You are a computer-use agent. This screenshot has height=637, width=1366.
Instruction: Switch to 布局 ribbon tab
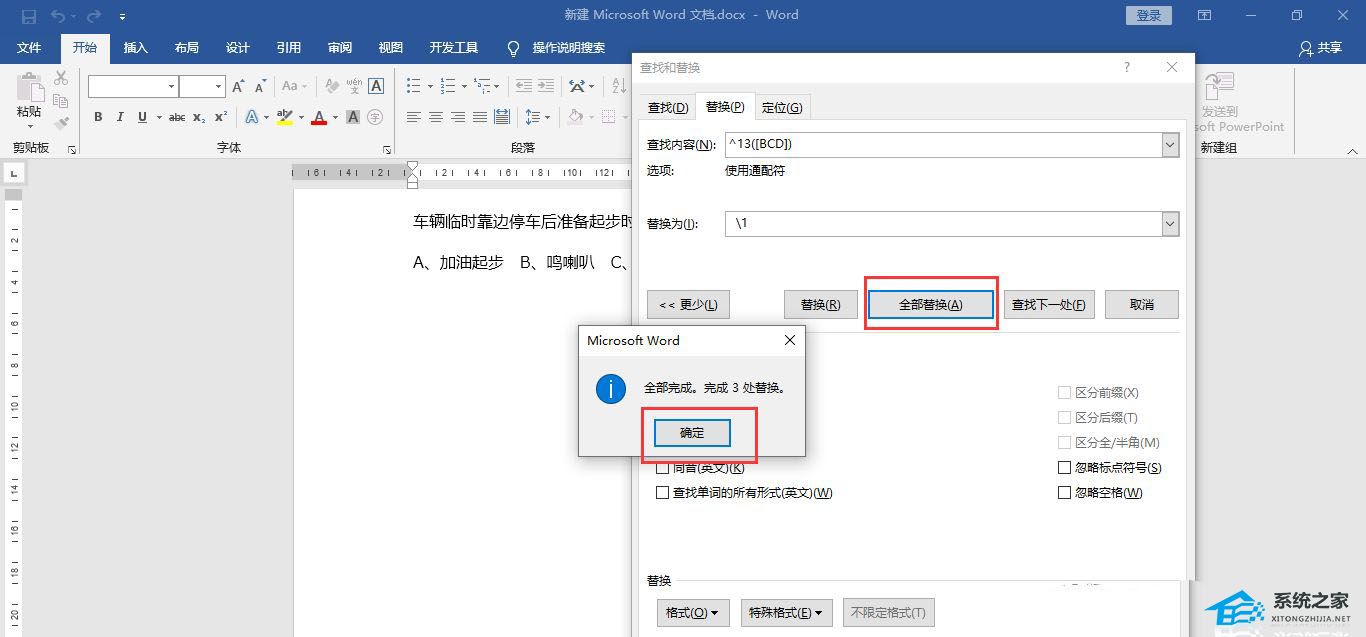[x=186, y=48]
